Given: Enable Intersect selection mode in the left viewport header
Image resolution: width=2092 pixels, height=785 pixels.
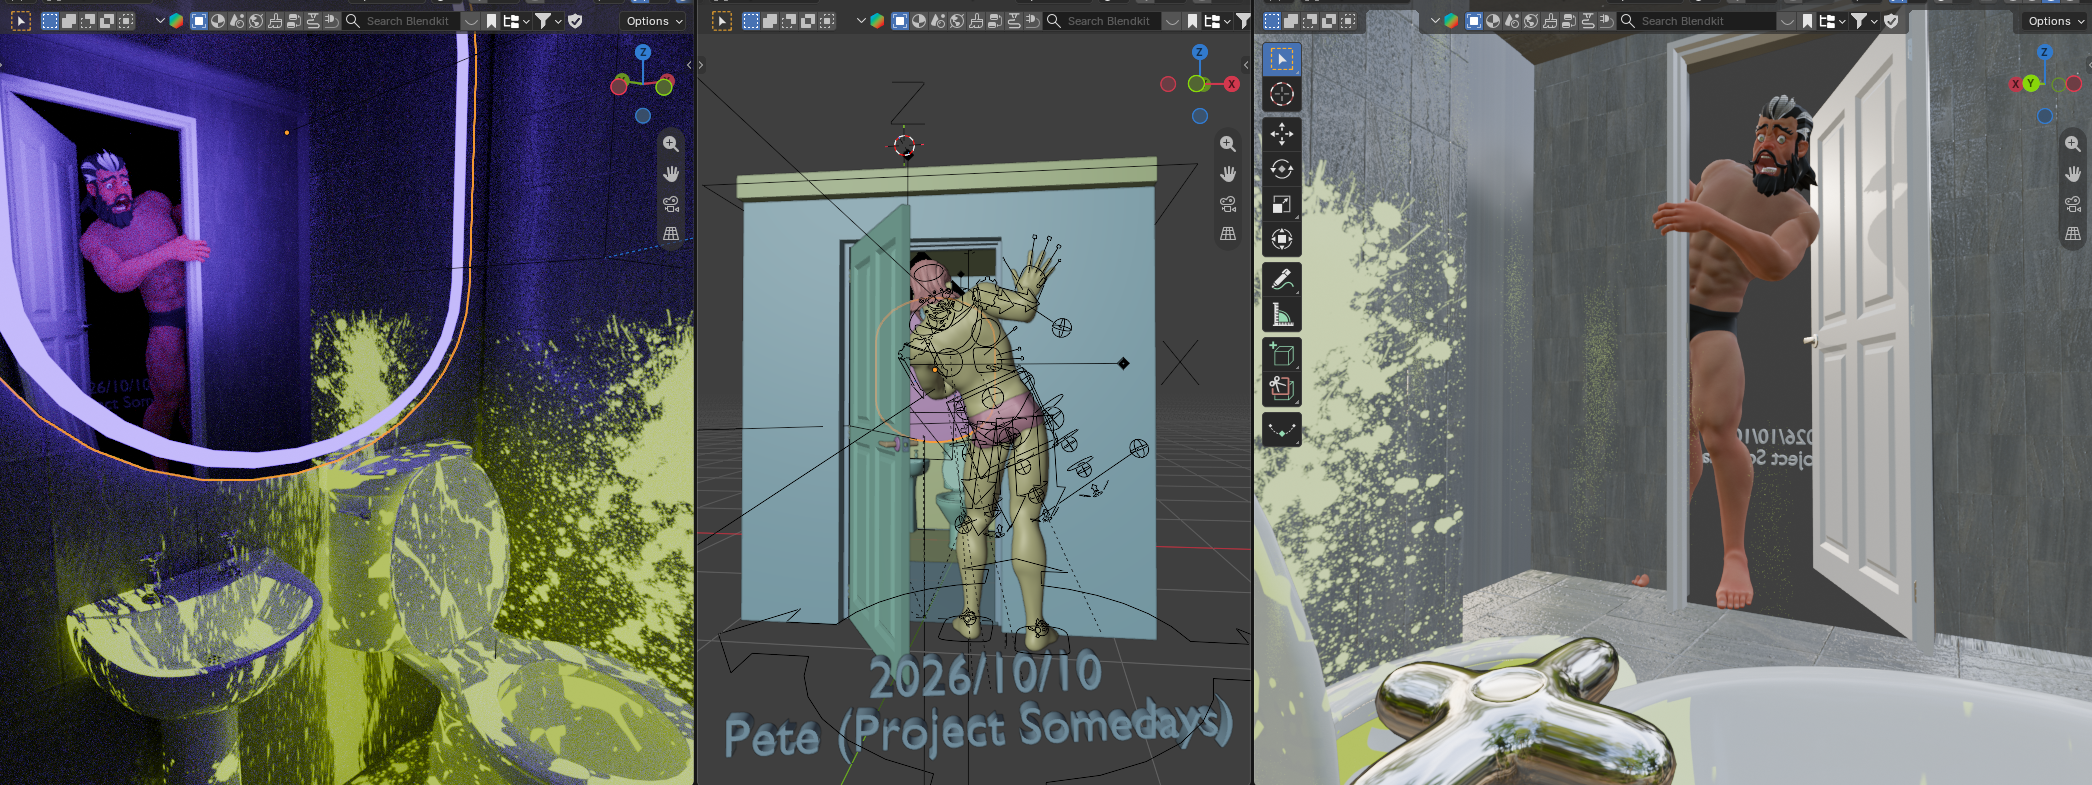Looking at the screenshot, I should [126, 21].
